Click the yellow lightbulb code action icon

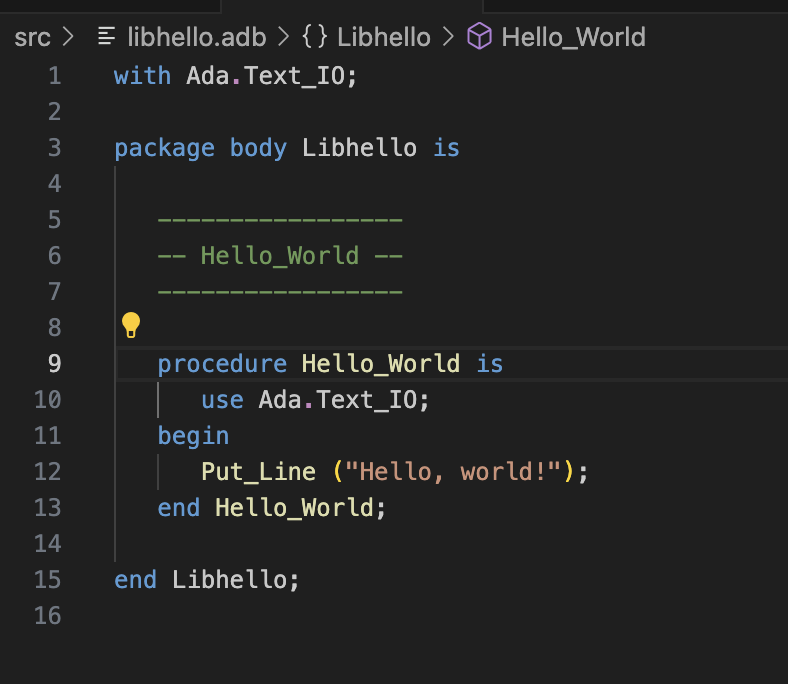coord(131,325)
